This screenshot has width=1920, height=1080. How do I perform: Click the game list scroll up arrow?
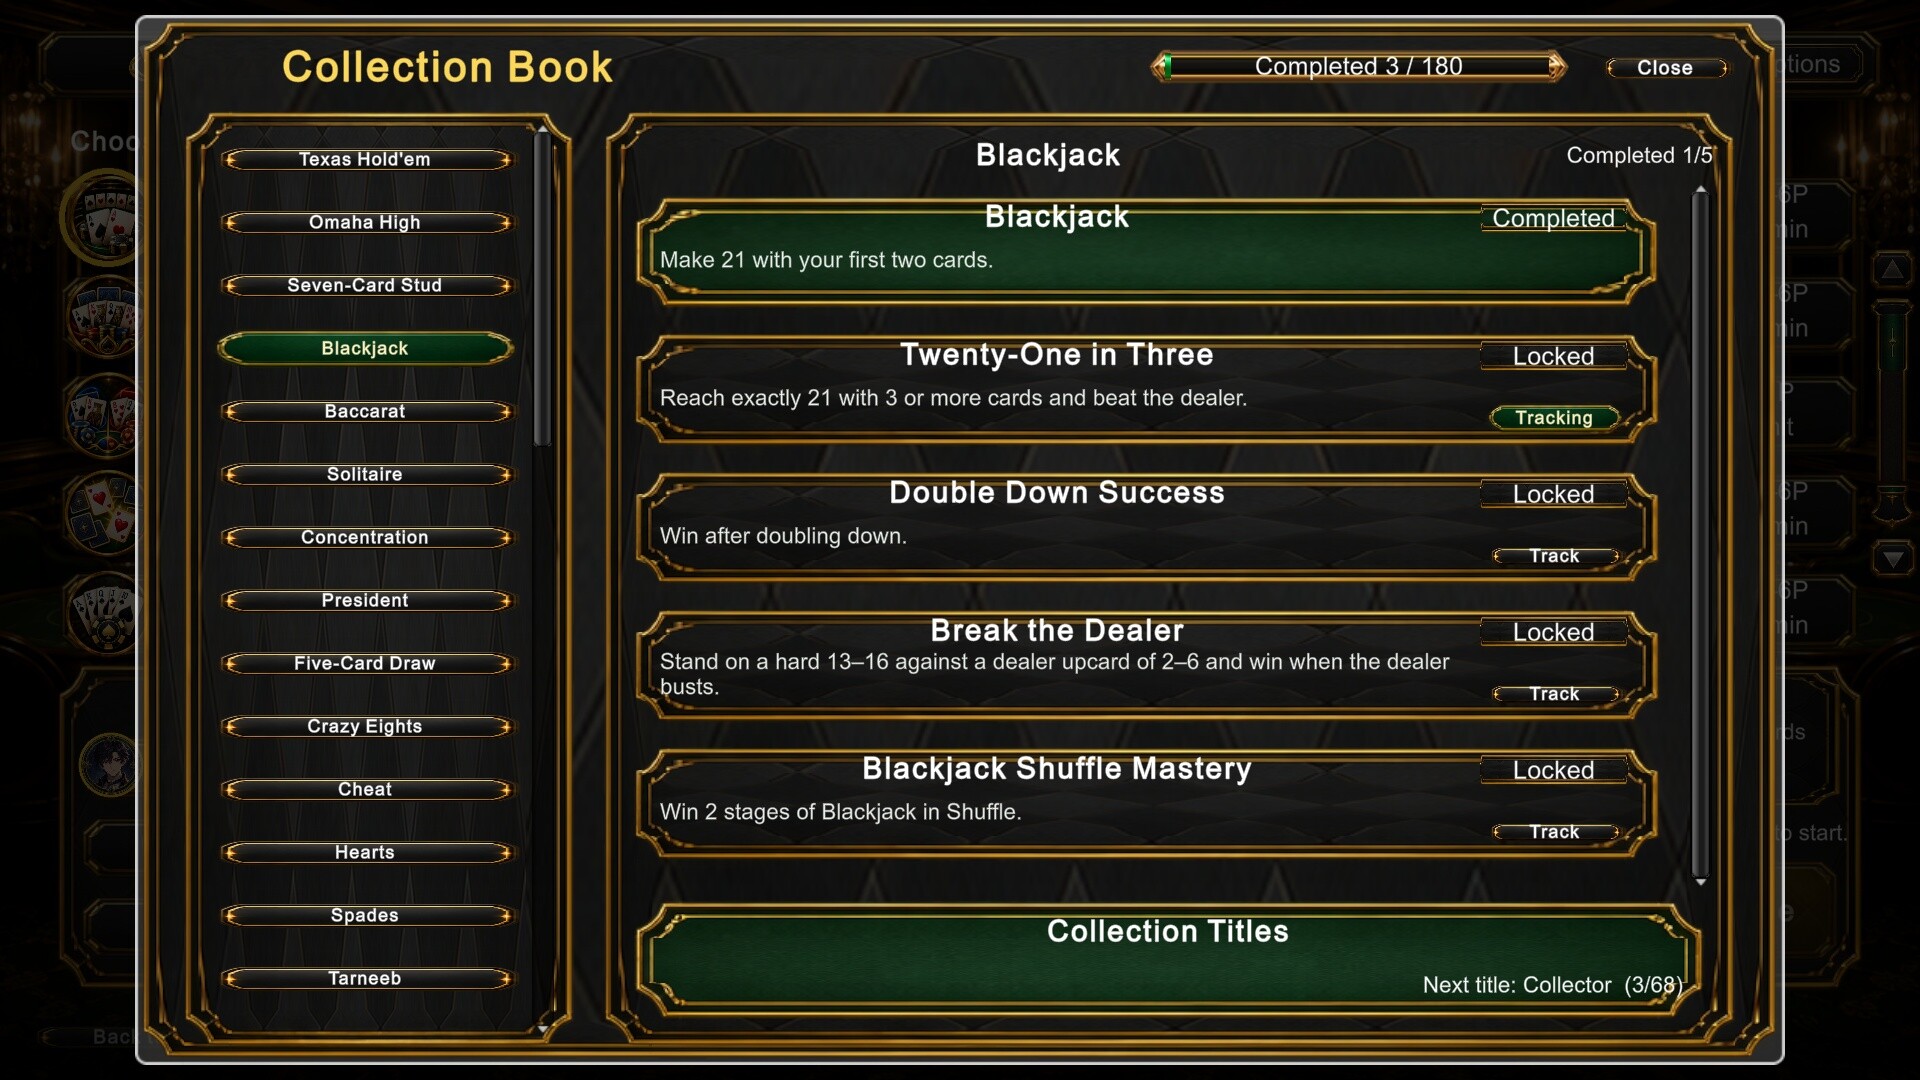[x=543, y=129]
